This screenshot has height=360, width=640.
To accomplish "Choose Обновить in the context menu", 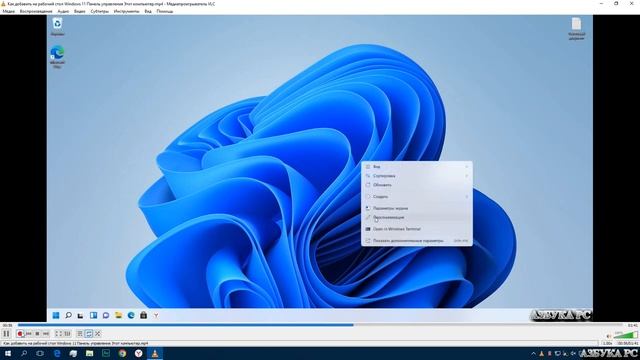I will (417, 185).
